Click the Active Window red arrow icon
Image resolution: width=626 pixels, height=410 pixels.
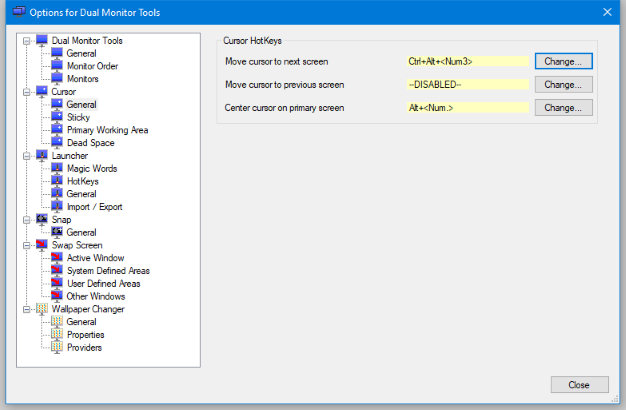click(x=57, y=257)
